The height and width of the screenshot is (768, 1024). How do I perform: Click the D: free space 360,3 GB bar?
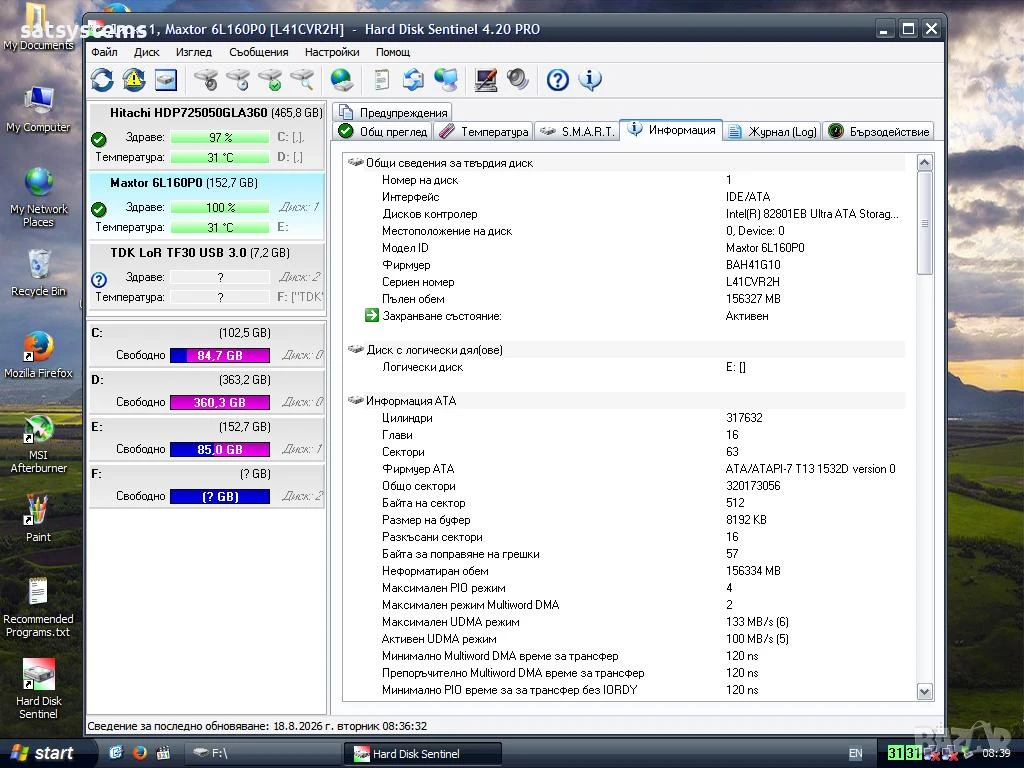(x=220, y=402)
